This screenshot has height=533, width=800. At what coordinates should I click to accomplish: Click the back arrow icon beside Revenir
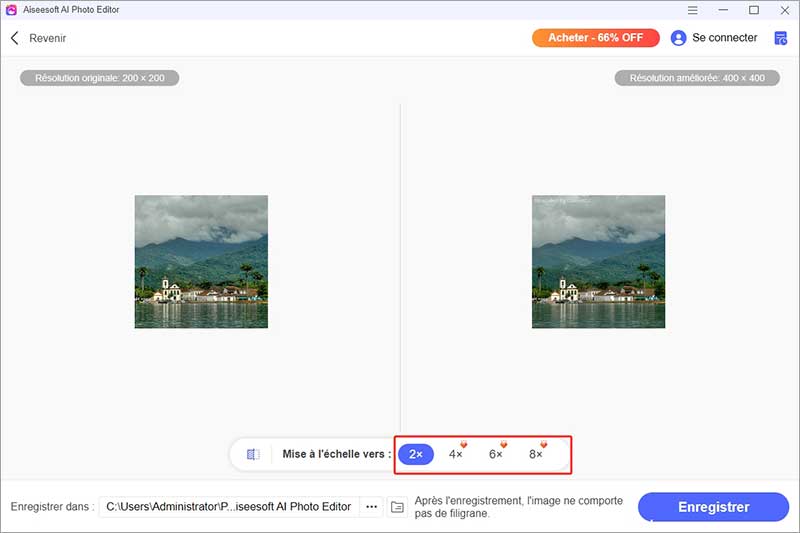[x=15, y=38]
